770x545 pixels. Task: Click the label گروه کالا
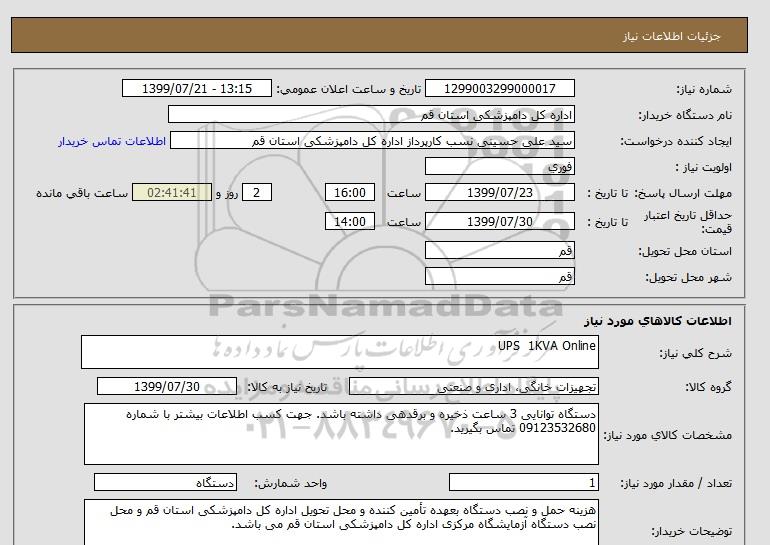(x=709, y=387)
